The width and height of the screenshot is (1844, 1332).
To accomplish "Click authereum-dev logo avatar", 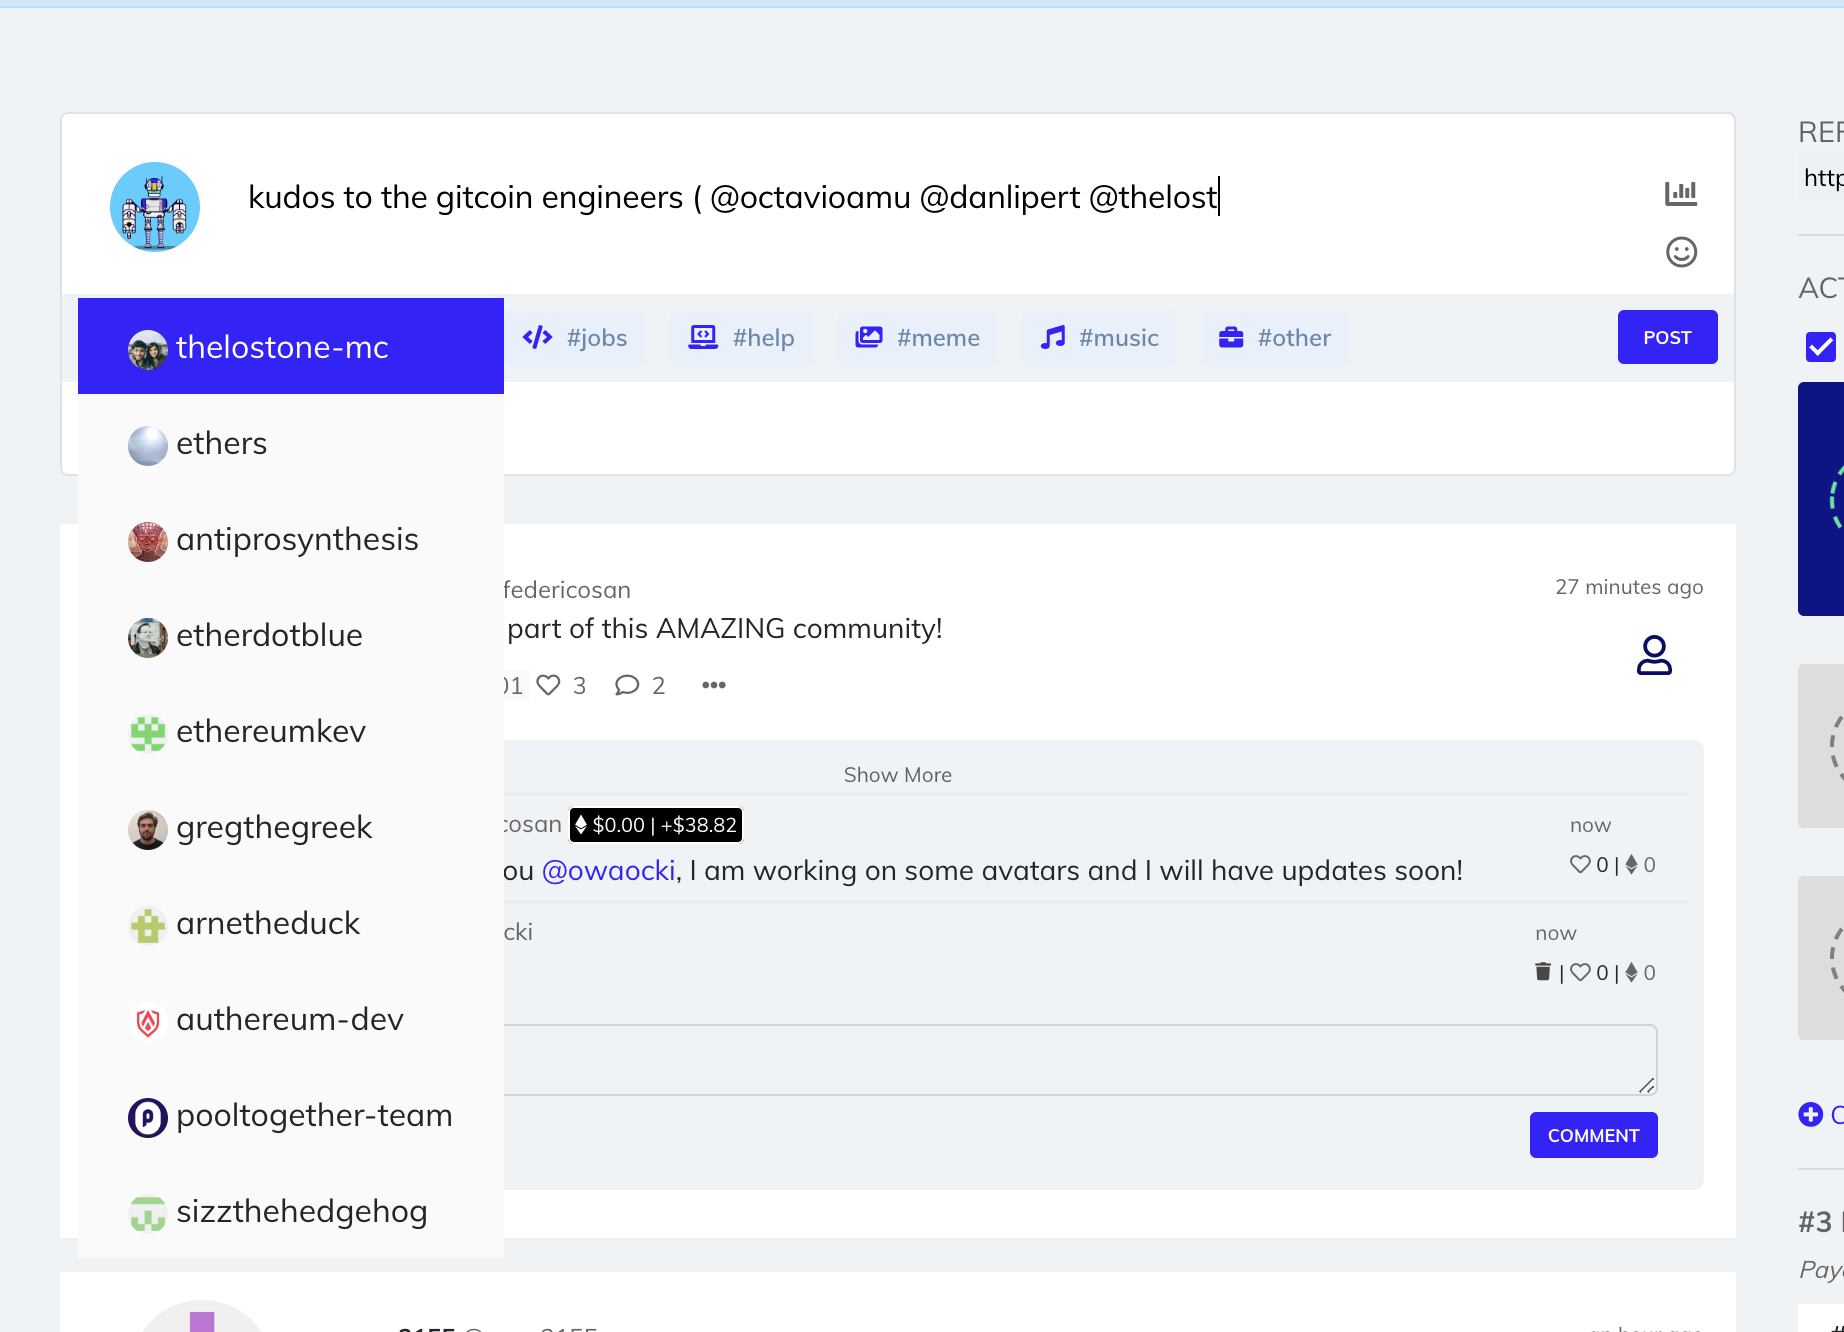I will (x=148, y=1022).
